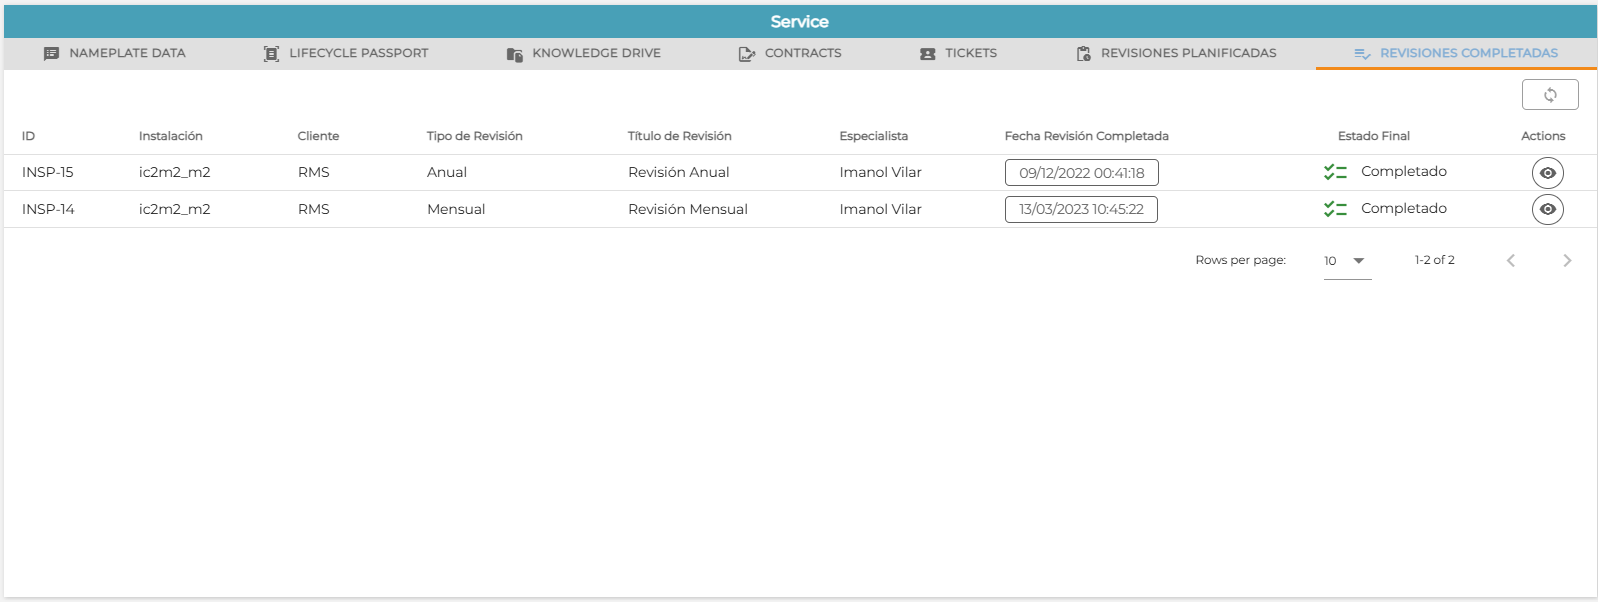View details of INSP-15 via eye icon
The height and width of the screenshot is (602, 1598).
click(x=1548, y=173)
